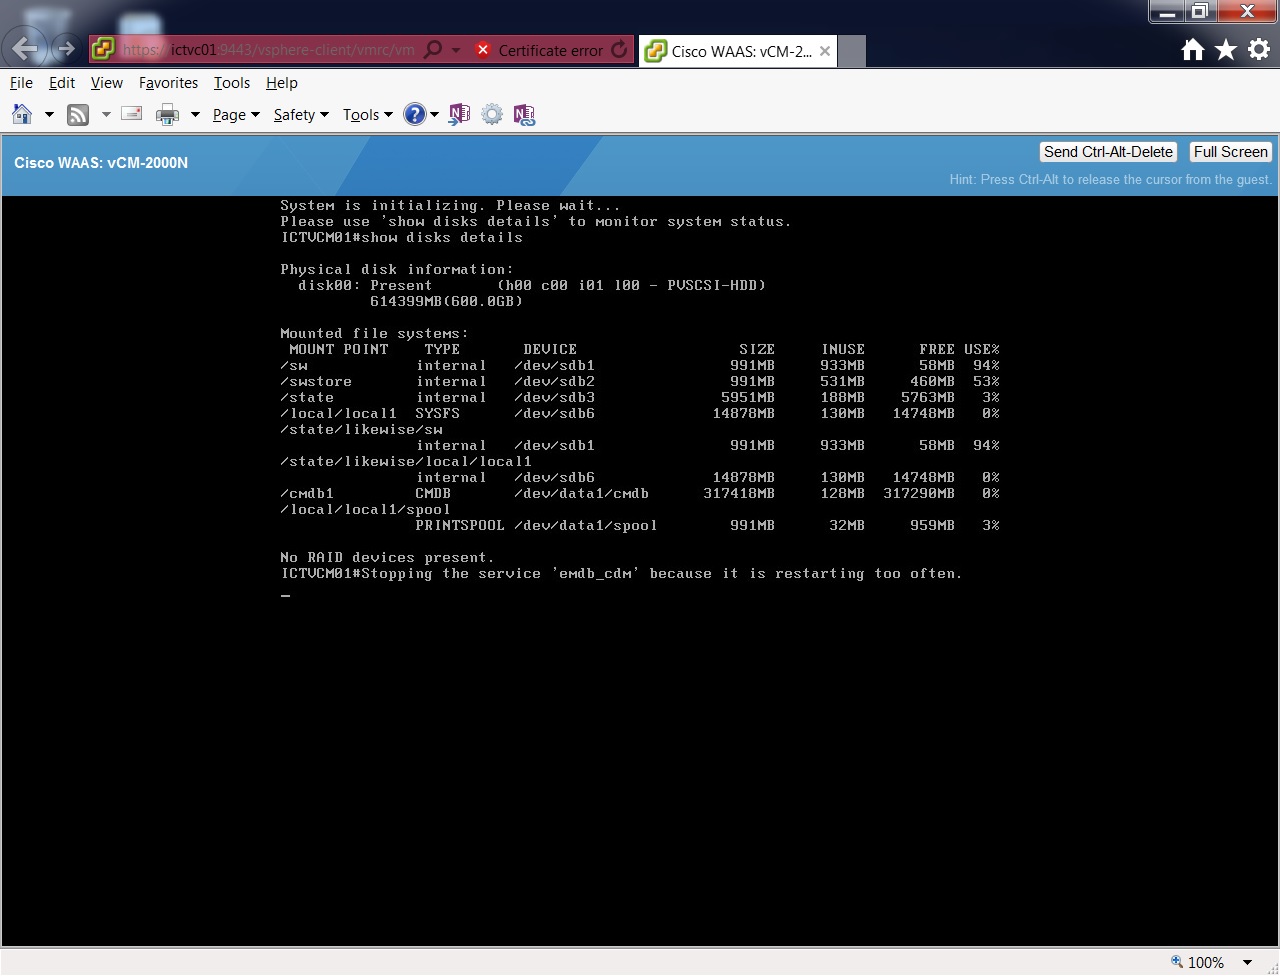This screenshot has height=976, width=1280.
Task: Open Favorites with the star icon
Action: pos(1226,49)
